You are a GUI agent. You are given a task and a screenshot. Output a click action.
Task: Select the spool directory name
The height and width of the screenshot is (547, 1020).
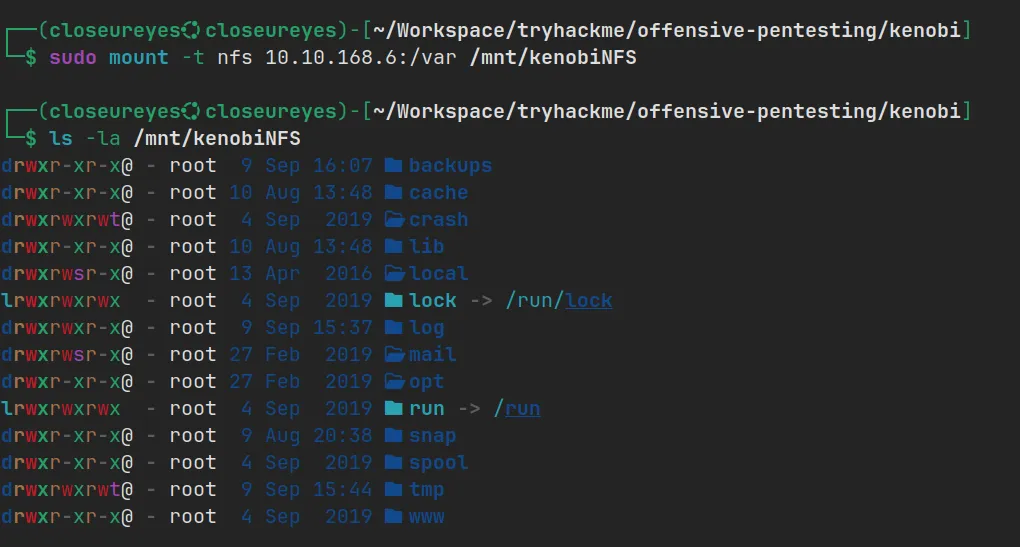(x=438, y=463)
